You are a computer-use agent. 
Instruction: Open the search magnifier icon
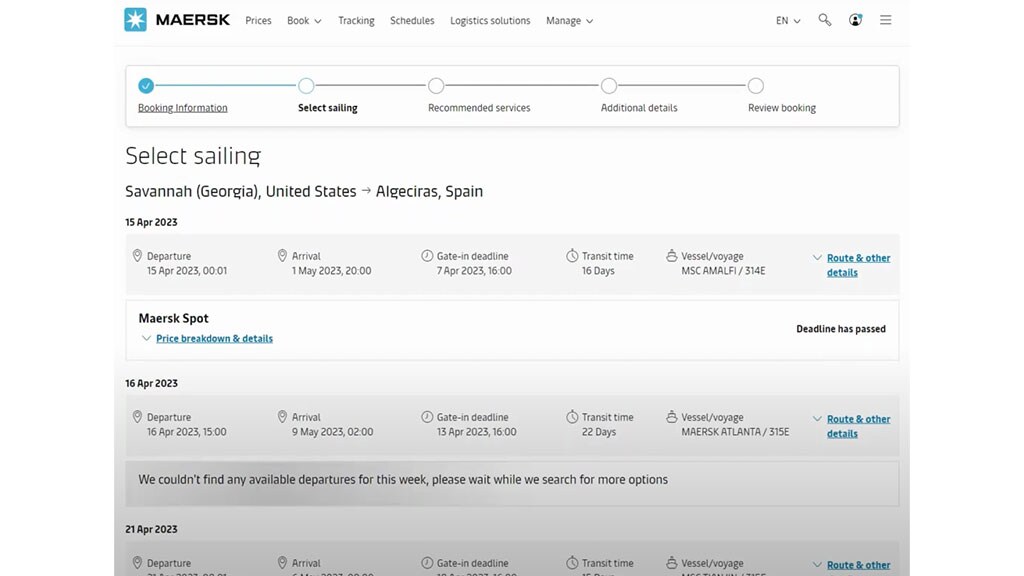coord(824,20)
